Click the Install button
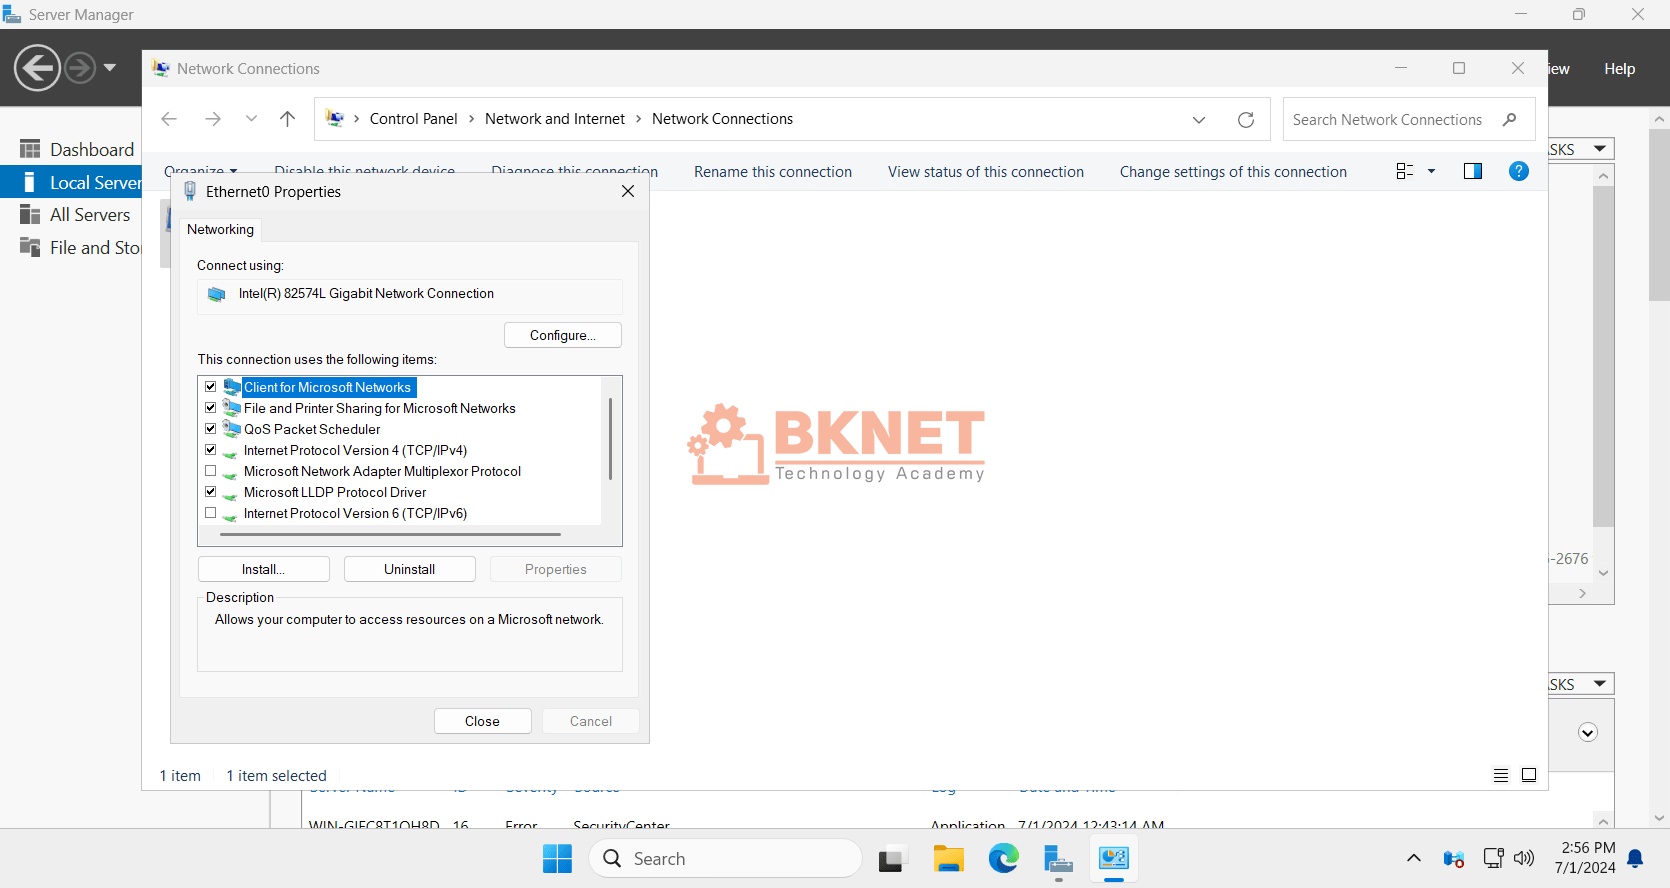The height and width of the screenshot is (888, 1670). [x=264, y=569]
